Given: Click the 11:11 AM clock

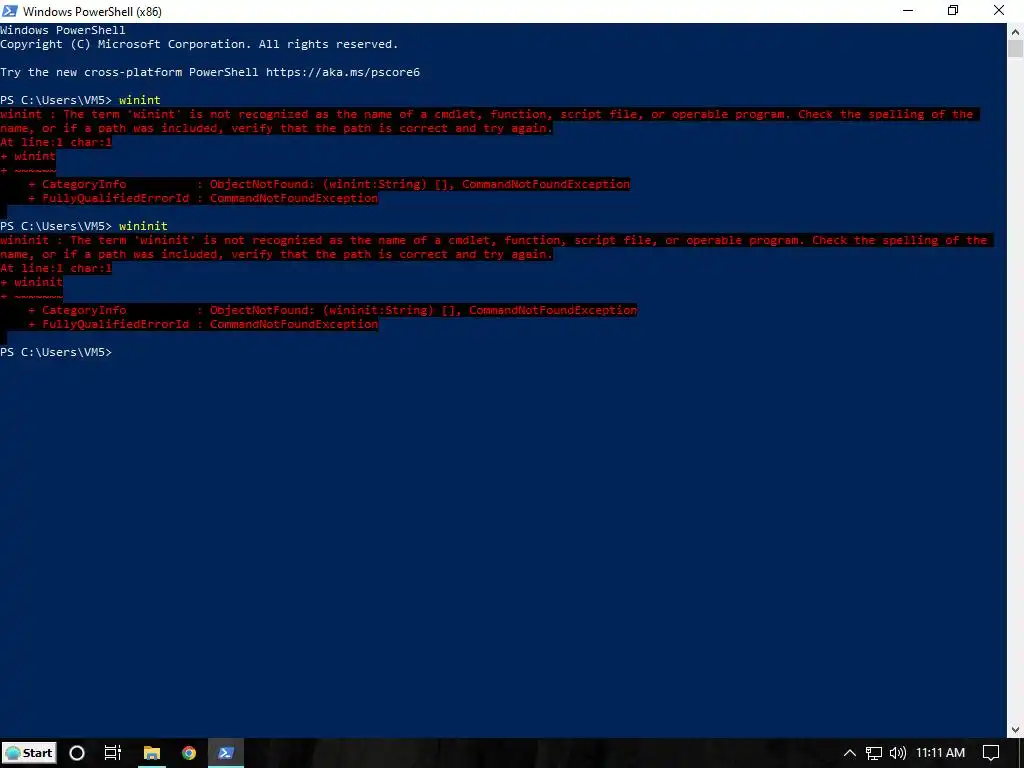Looking at the screenshot, I should (940, 753).
